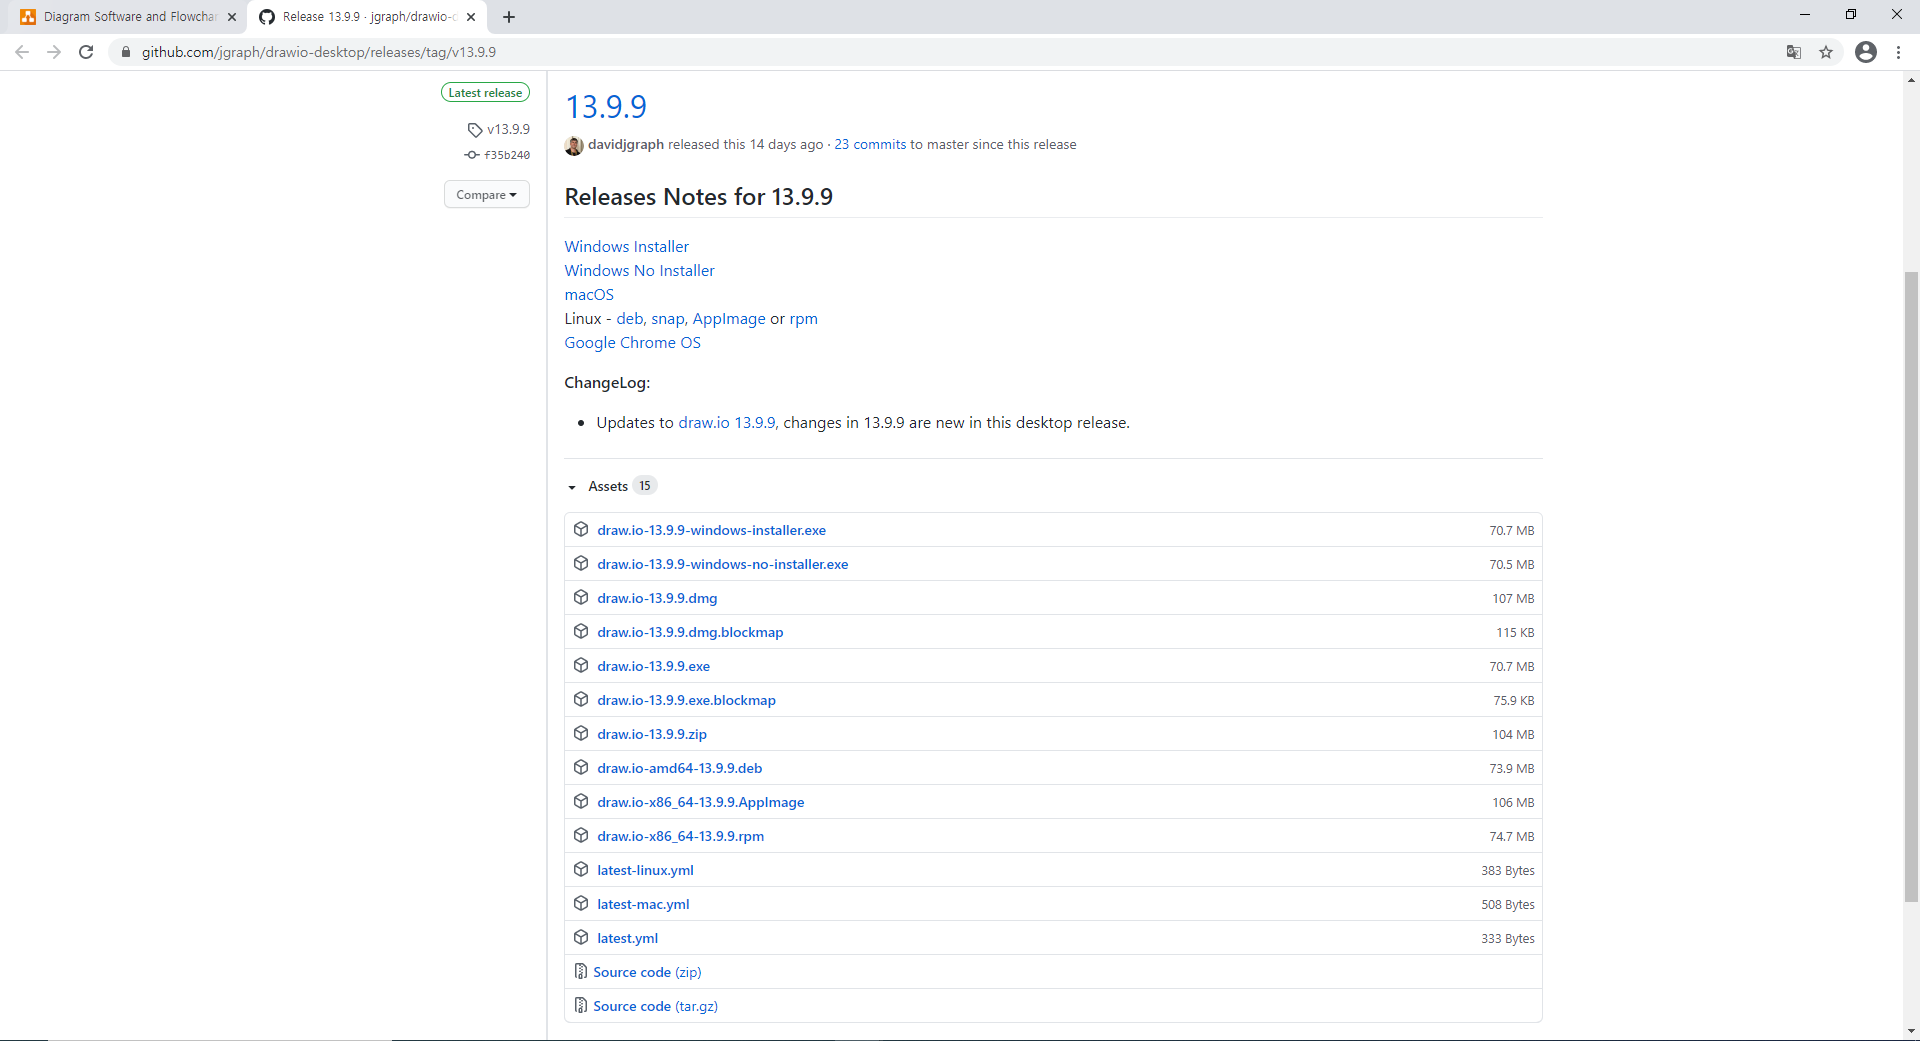
Task: Click the Windows Installer link
Action: pos(627,247)
